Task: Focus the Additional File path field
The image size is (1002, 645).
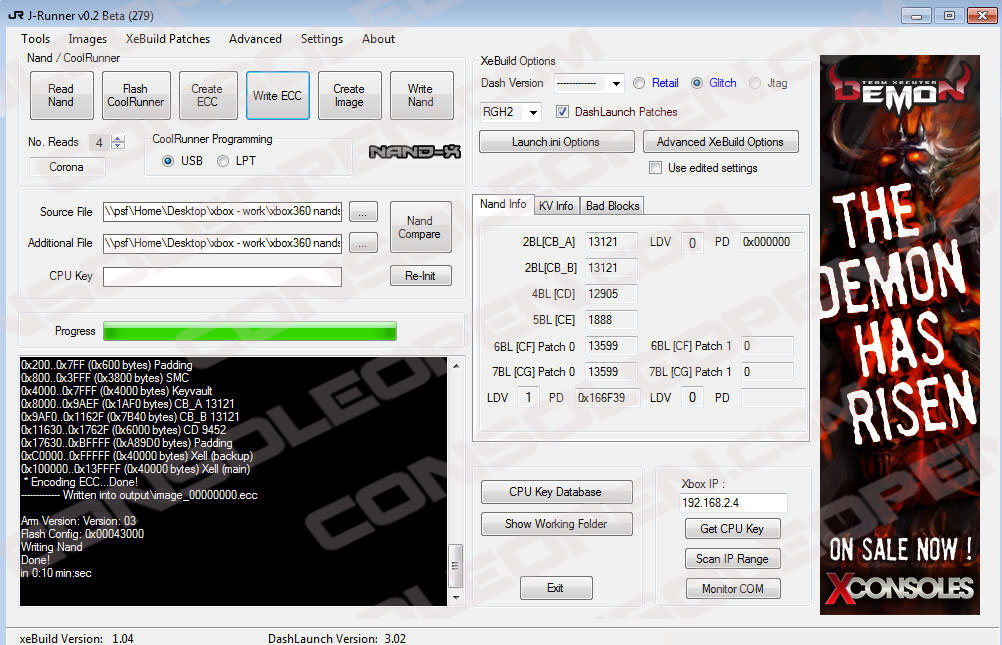Action: click(222, 244)
